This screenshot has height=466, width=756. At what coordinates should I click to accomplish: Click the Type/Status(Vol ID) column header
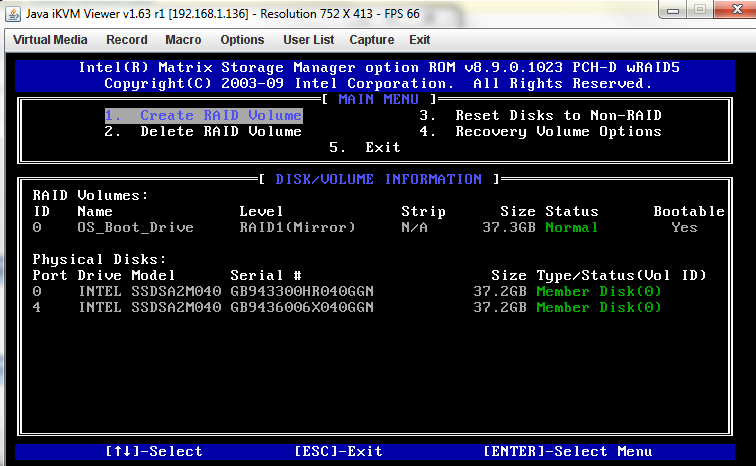click(621, 276)
